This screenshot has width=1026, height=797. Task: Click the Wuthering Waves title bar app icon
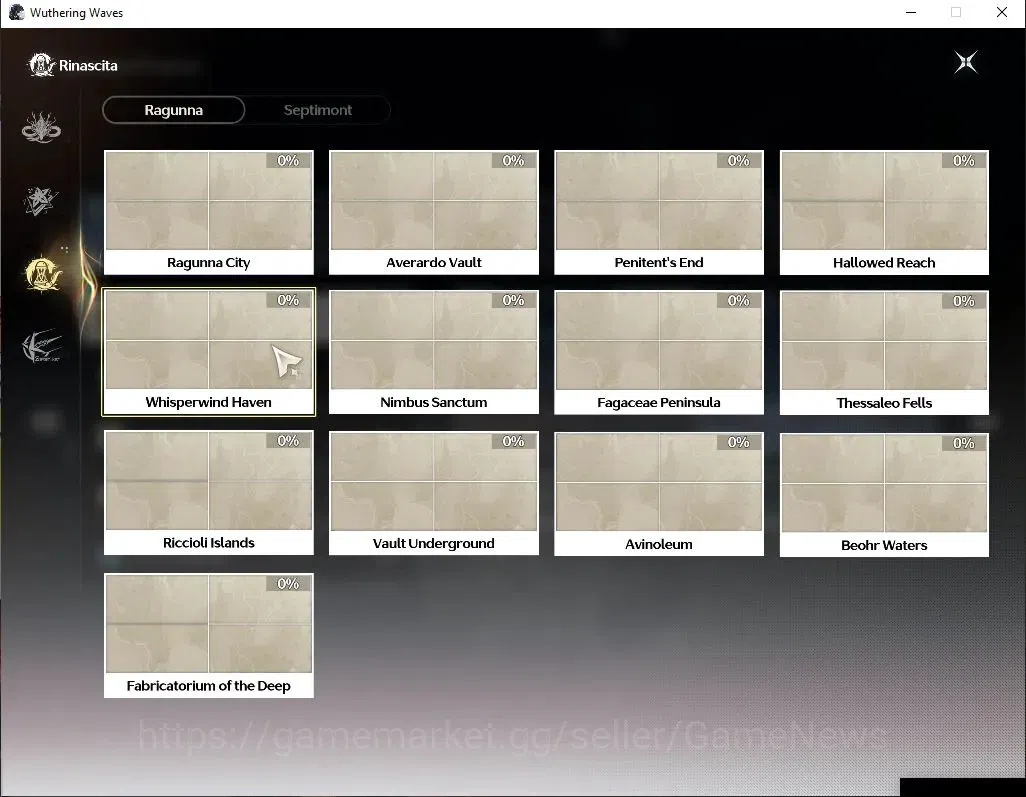(16, 12)
